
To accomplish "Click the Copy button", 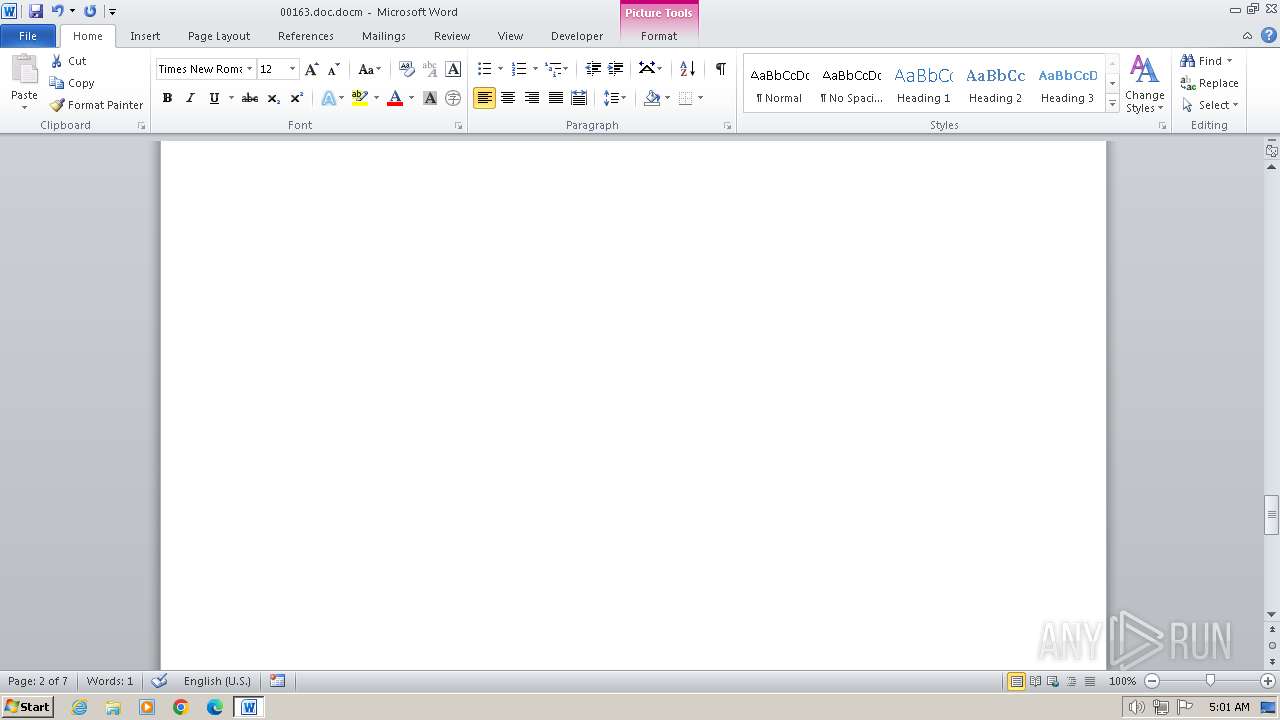I will [x=72, y=83].
